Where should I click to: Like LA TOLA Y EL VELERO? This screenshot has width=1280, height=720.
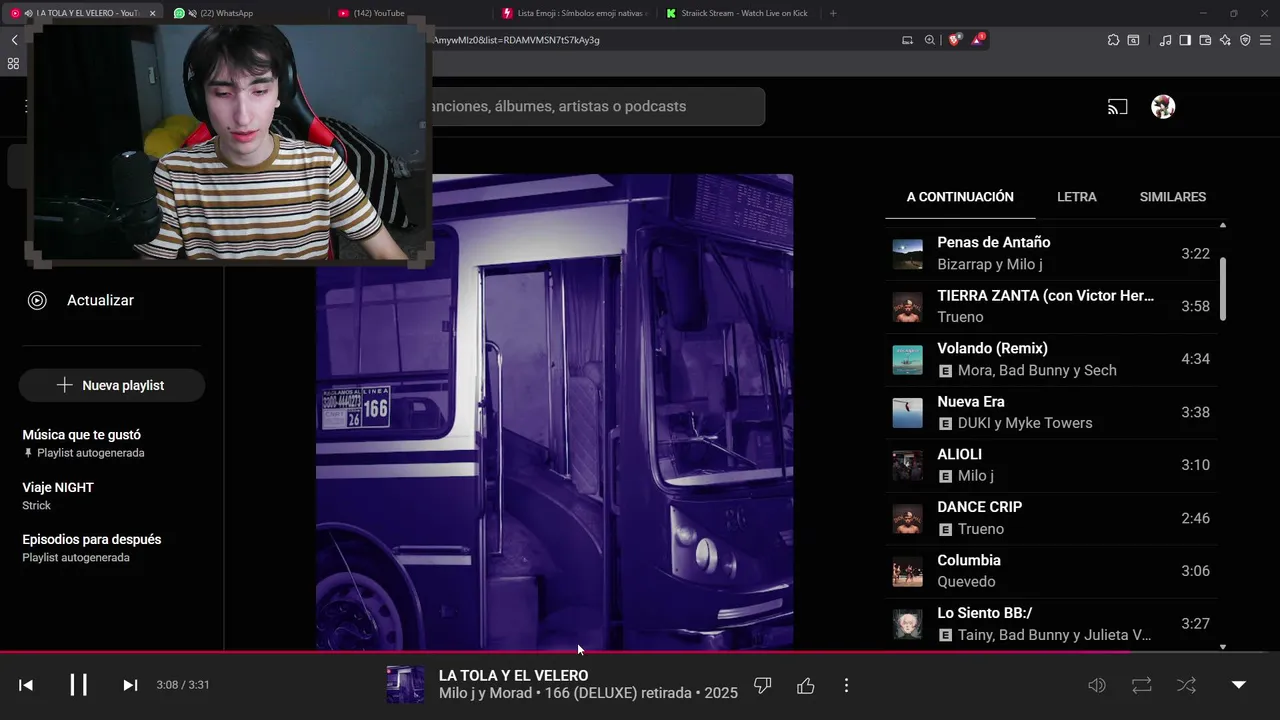coord(806,685)
